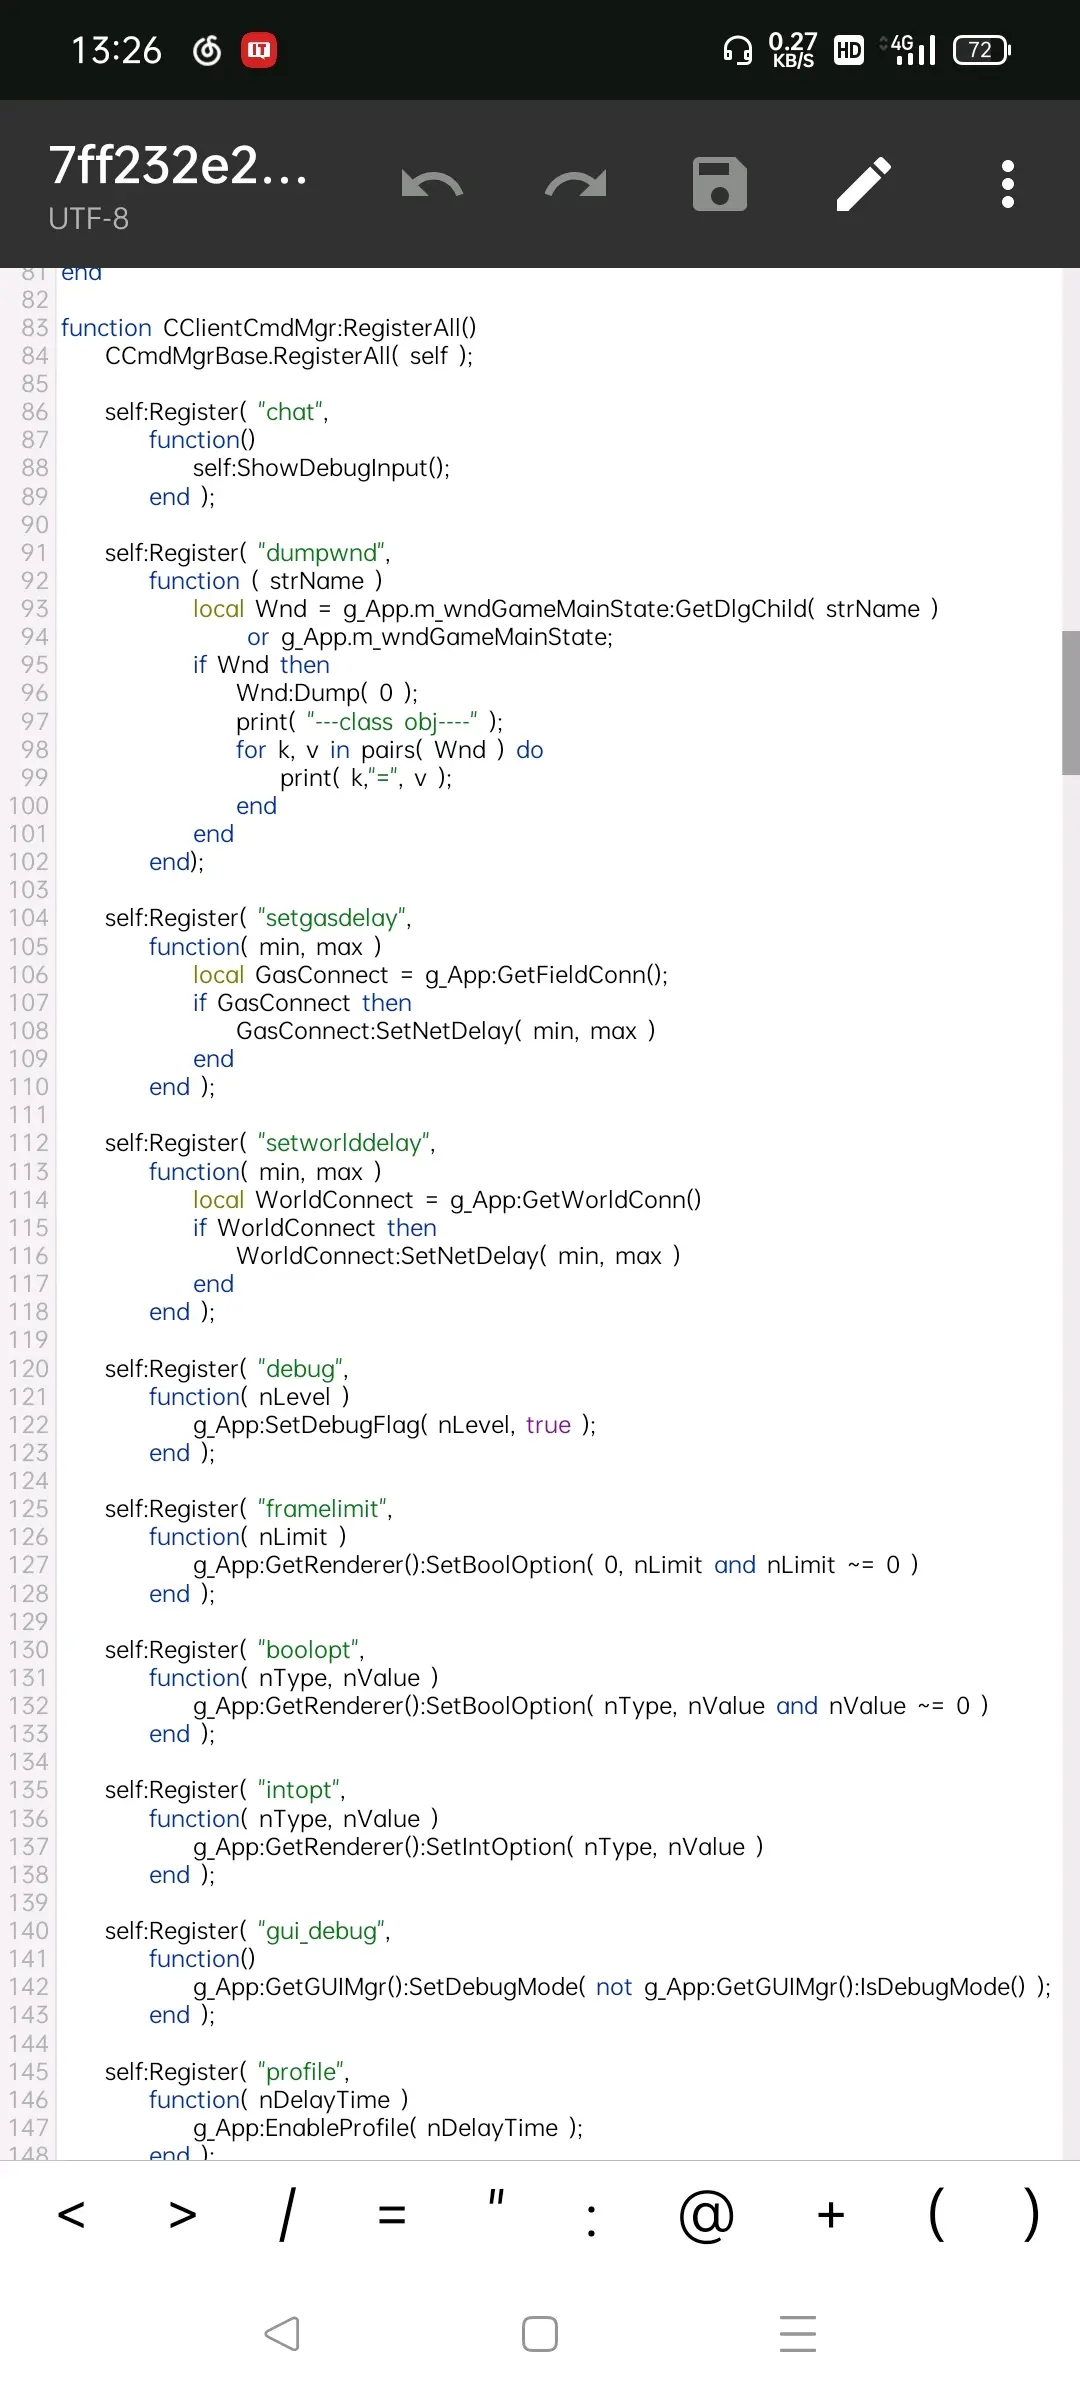Tap the redo arrow icon
The image size is (1080, 2400).
click(x=575, y=184)
